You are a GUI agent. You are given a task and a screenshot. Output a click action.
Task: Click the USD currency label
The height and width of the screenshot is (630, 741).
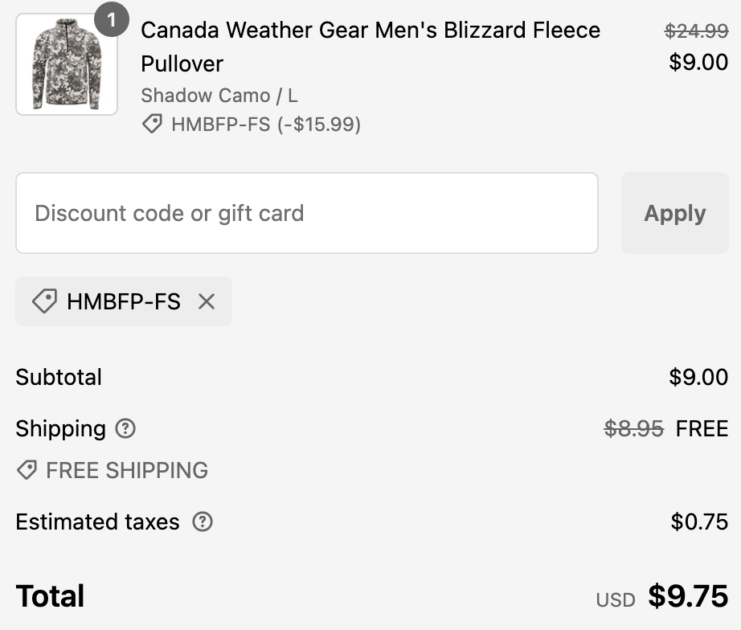coord(615,600)
